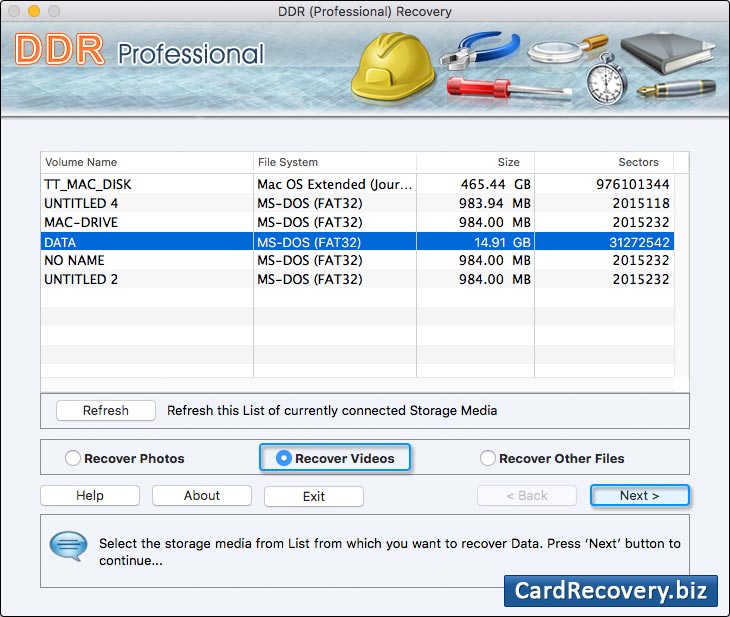Click the Refresh button
730x617 pixels.
point(106,411)
